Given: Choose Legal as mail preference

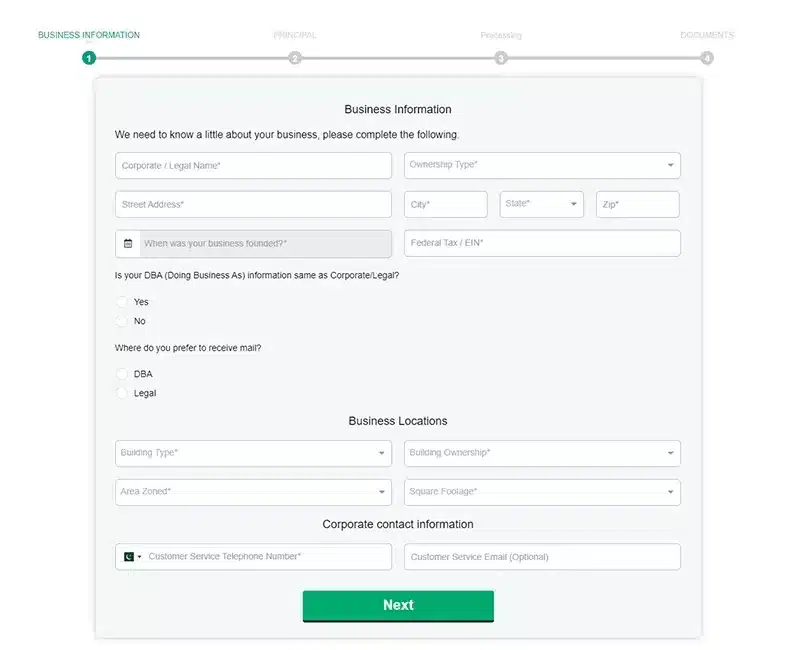Looking at the screenshot, I should pyautogui.click(x=122, y=393).
